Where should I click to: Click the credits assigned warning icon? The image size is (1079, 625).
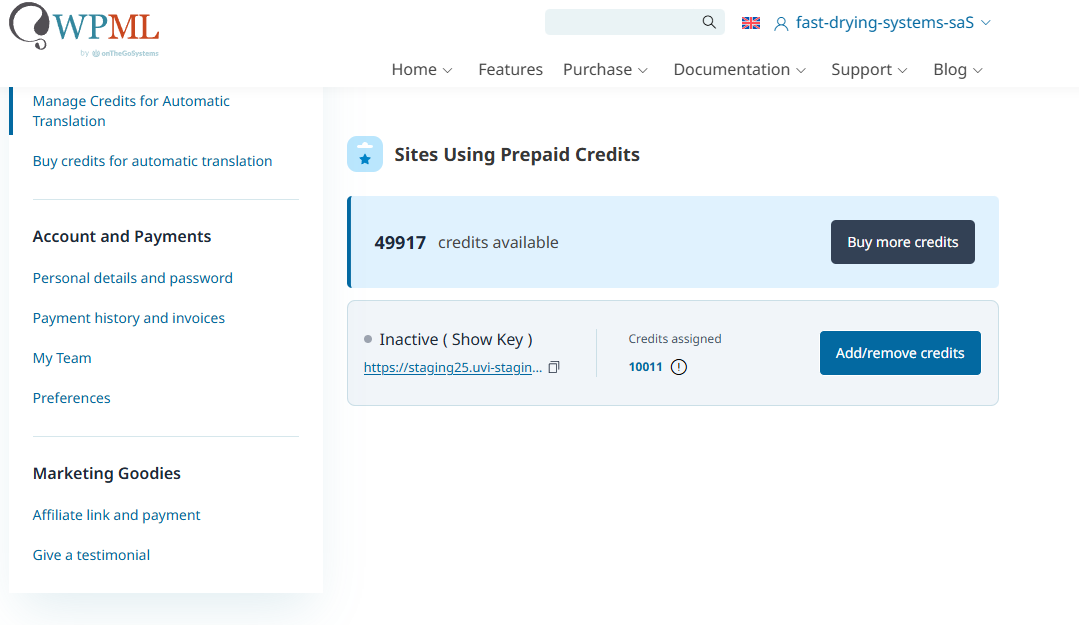679,367
